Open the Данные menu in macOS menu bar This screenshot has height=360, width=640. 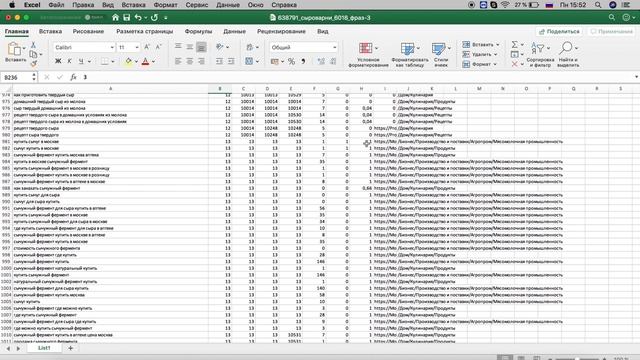228,5
